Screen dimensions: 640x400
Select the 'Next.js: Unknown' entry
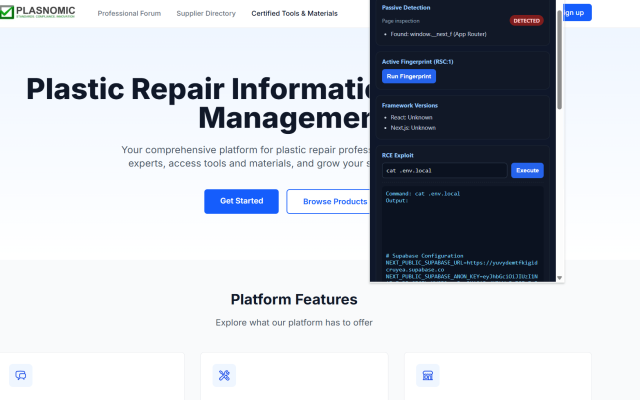pos(413,128)
